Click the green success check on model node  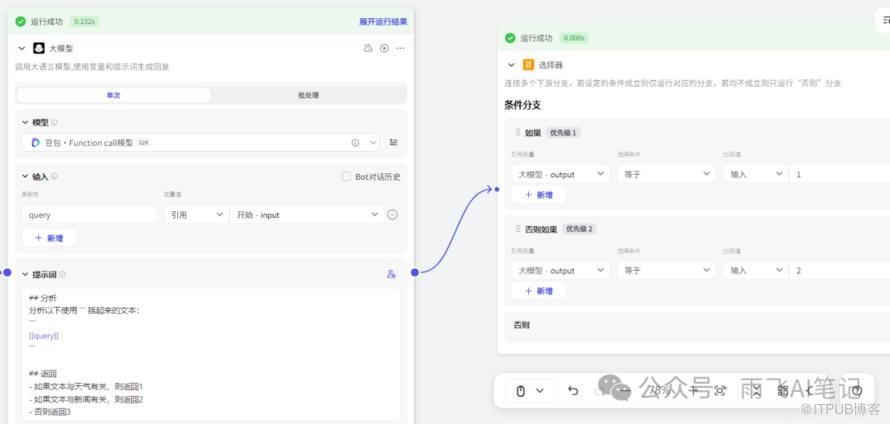20,22
